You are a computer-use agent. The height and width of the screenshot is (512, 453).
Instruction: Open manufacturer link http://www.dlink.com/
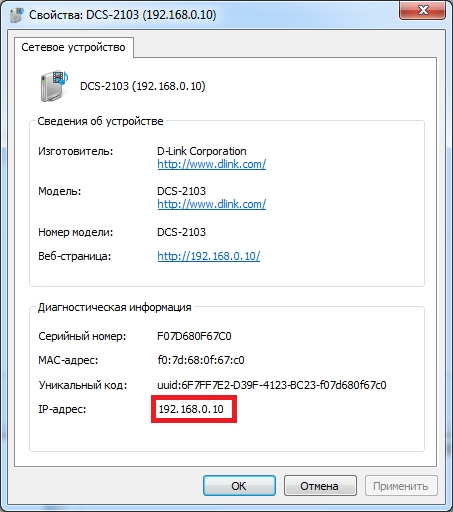(212, 164)
